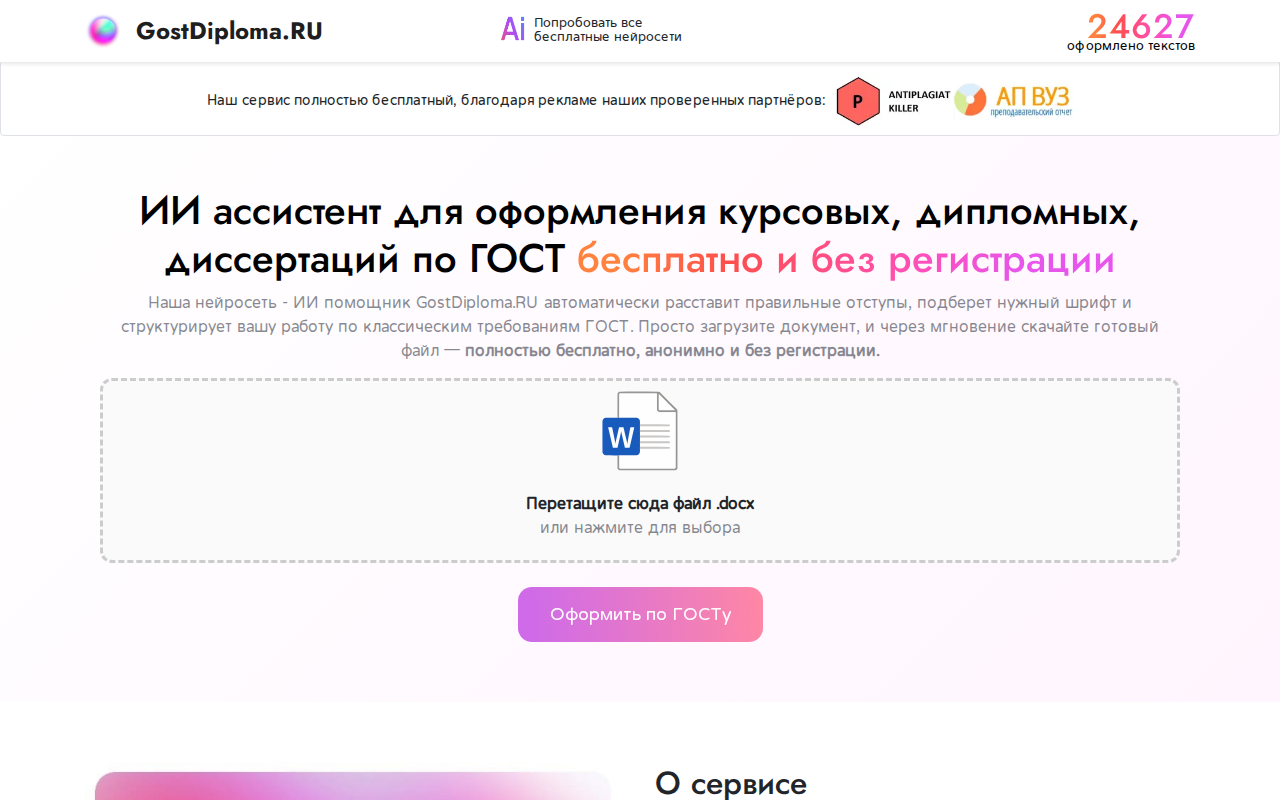
Task: Click the partner advertising notice text
Action: point(517,100)
